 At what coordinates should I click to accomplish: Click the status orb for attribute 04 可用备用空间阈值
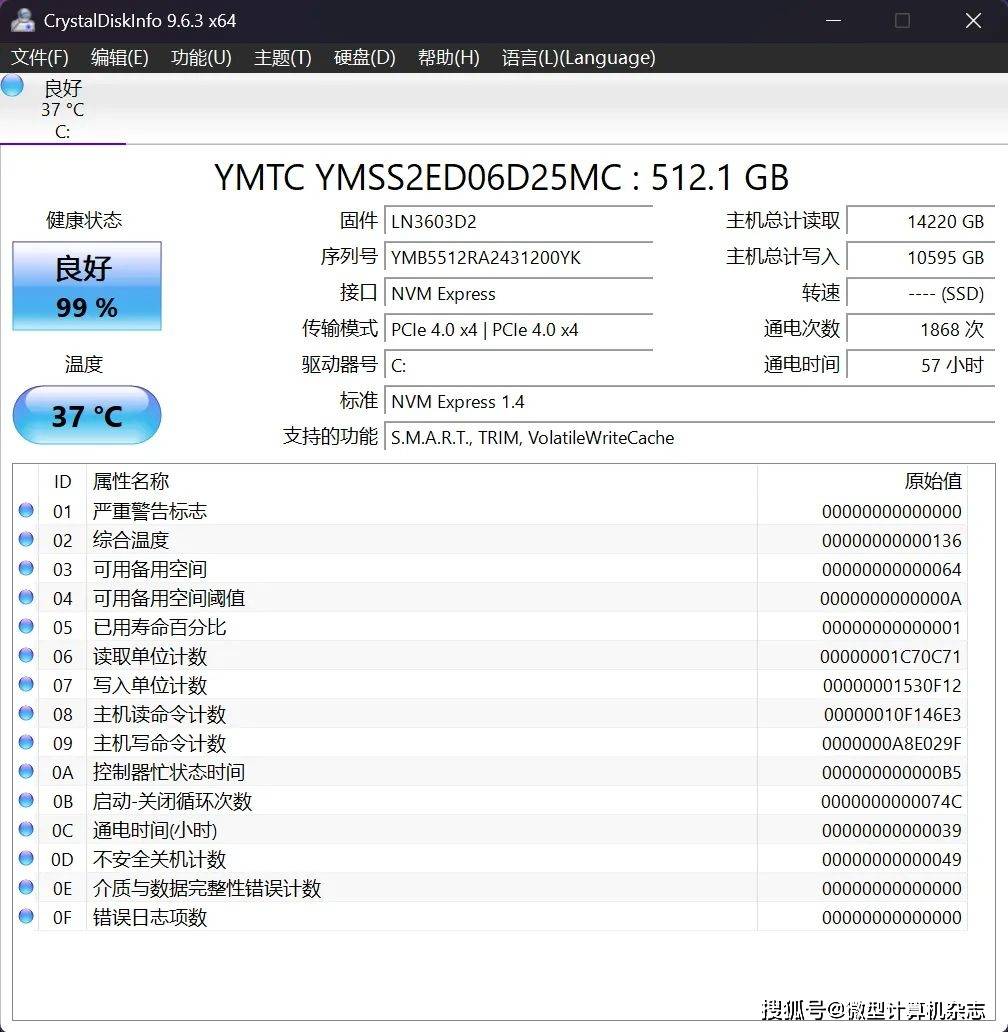[26, 597]
